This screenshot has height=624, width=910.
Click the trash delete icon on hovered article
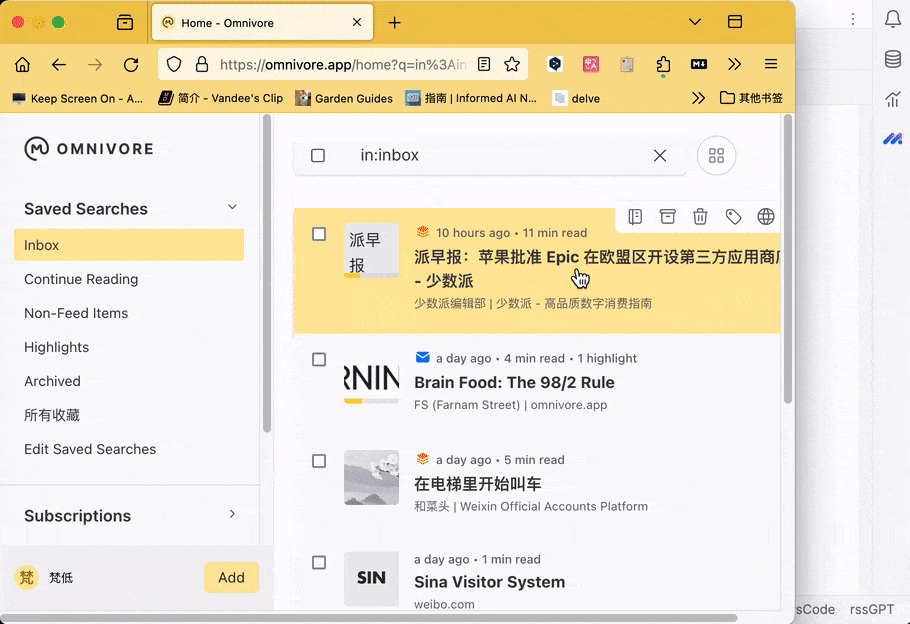click(700, 217)
